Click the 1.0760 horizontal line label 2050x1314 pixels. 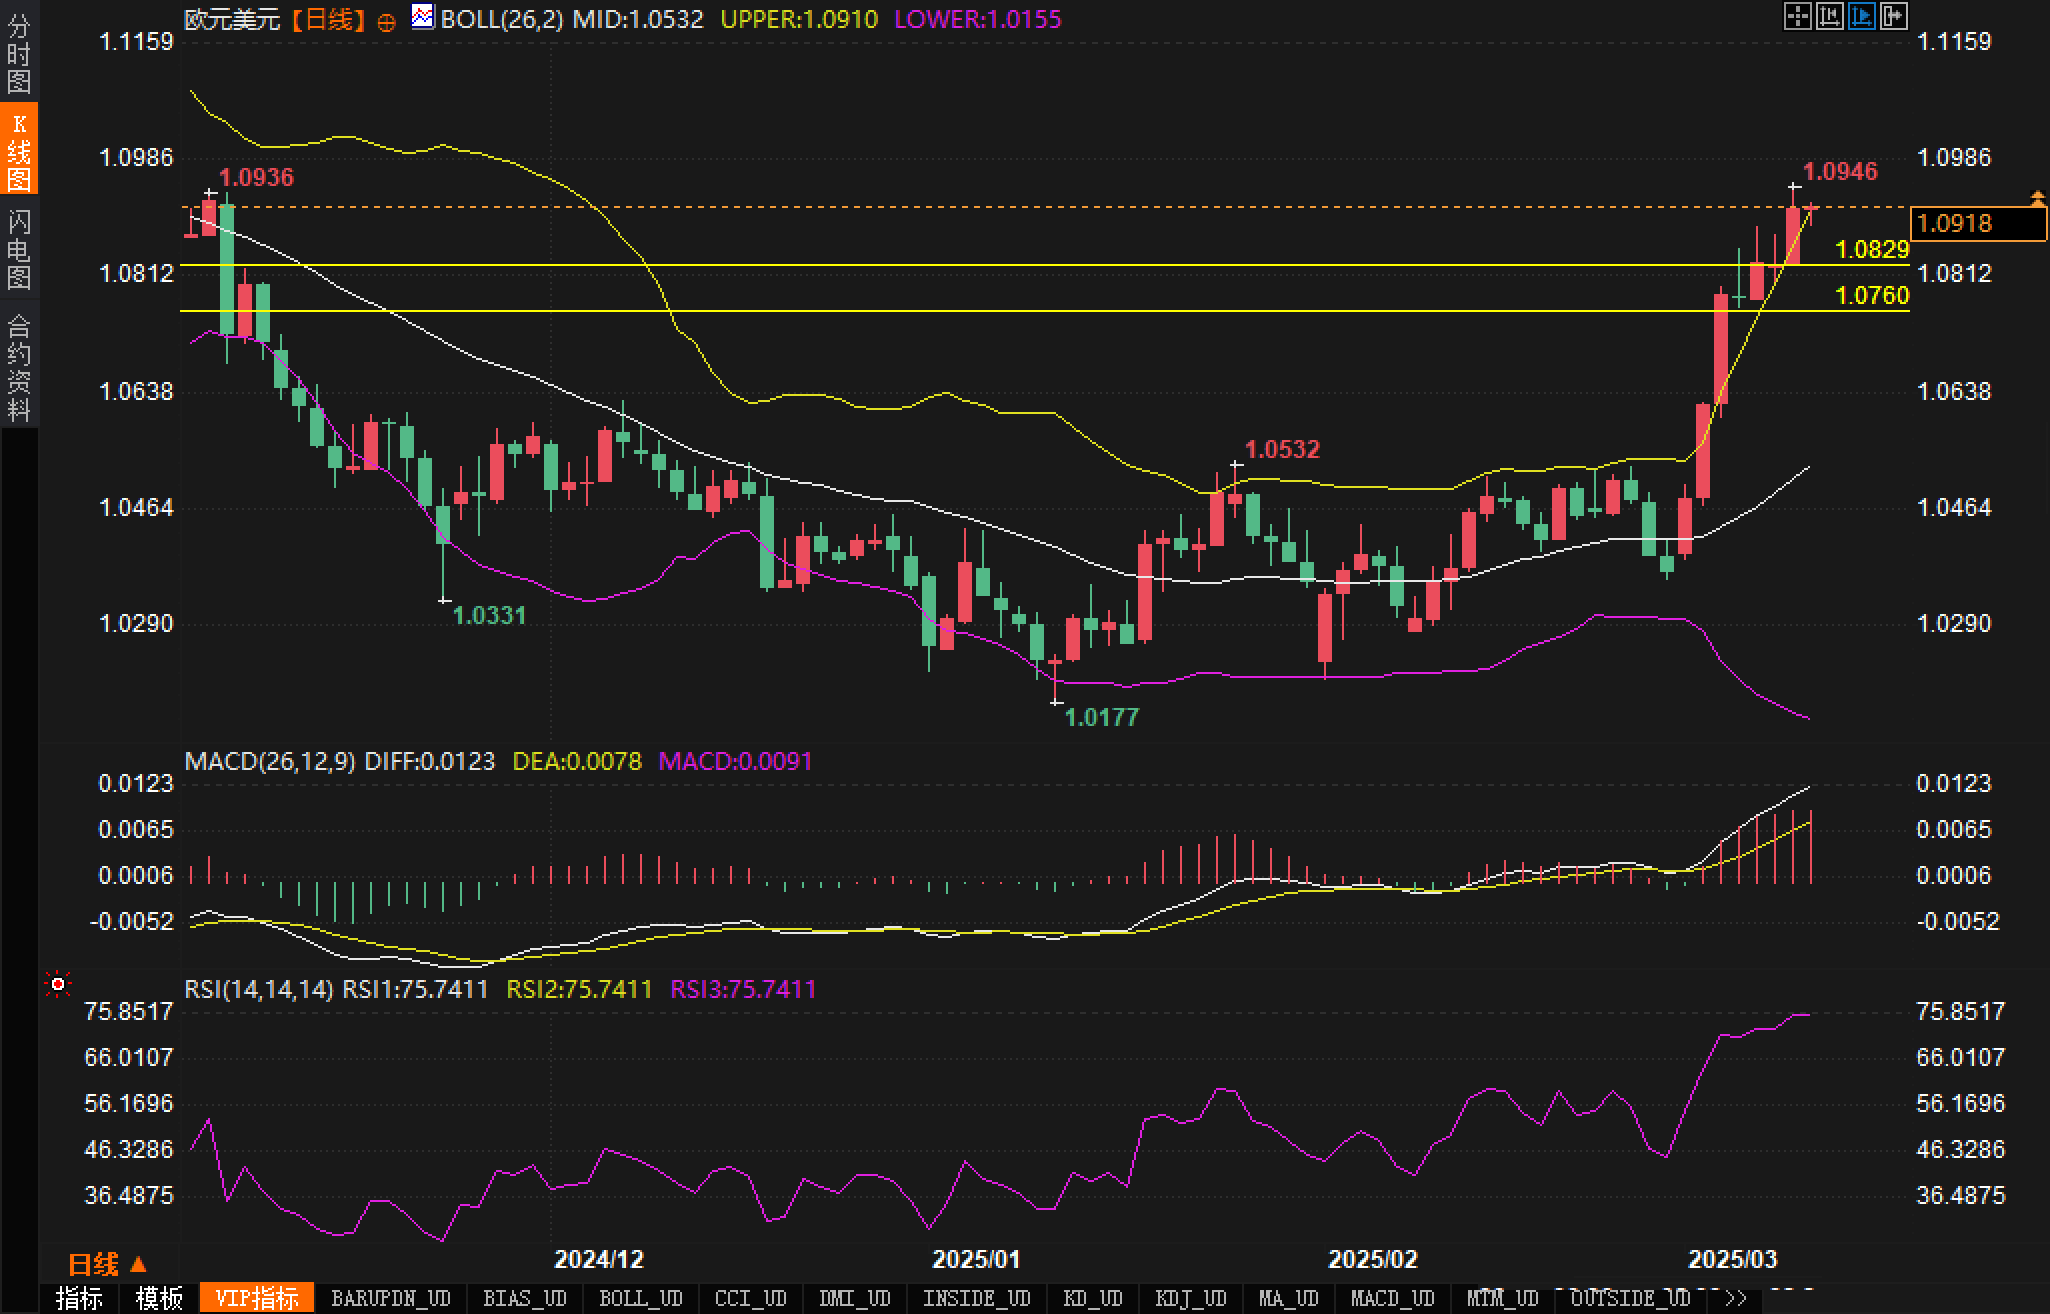1872,295
